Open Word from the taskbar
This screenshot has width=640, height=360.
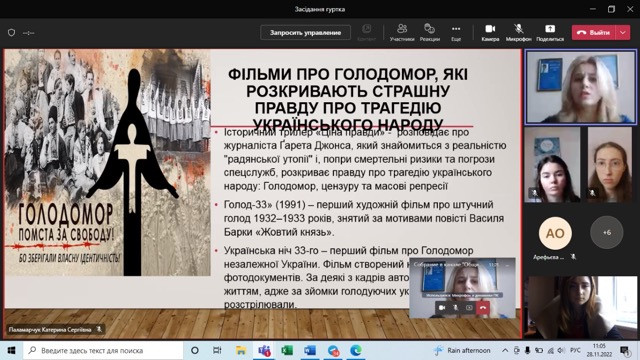click(310, 350)
